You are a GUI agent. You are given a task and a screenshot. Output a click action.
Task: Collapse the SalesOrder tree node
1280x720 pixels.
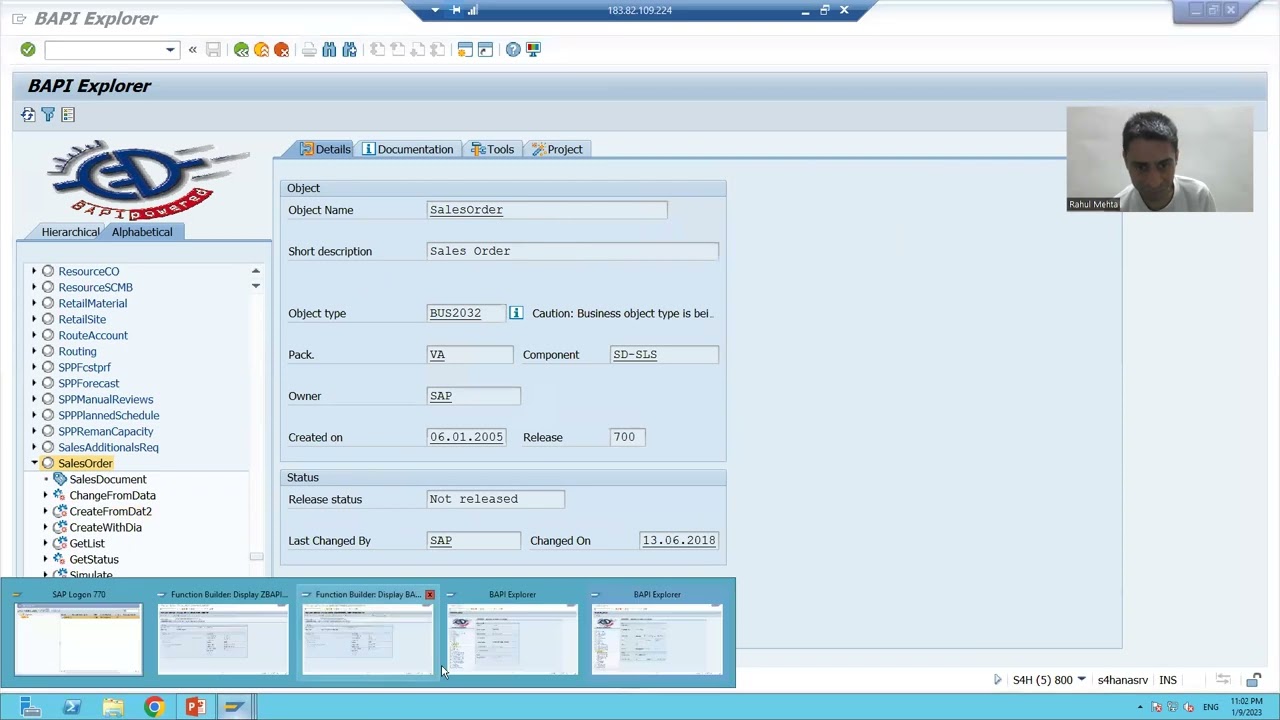[34, 463]
